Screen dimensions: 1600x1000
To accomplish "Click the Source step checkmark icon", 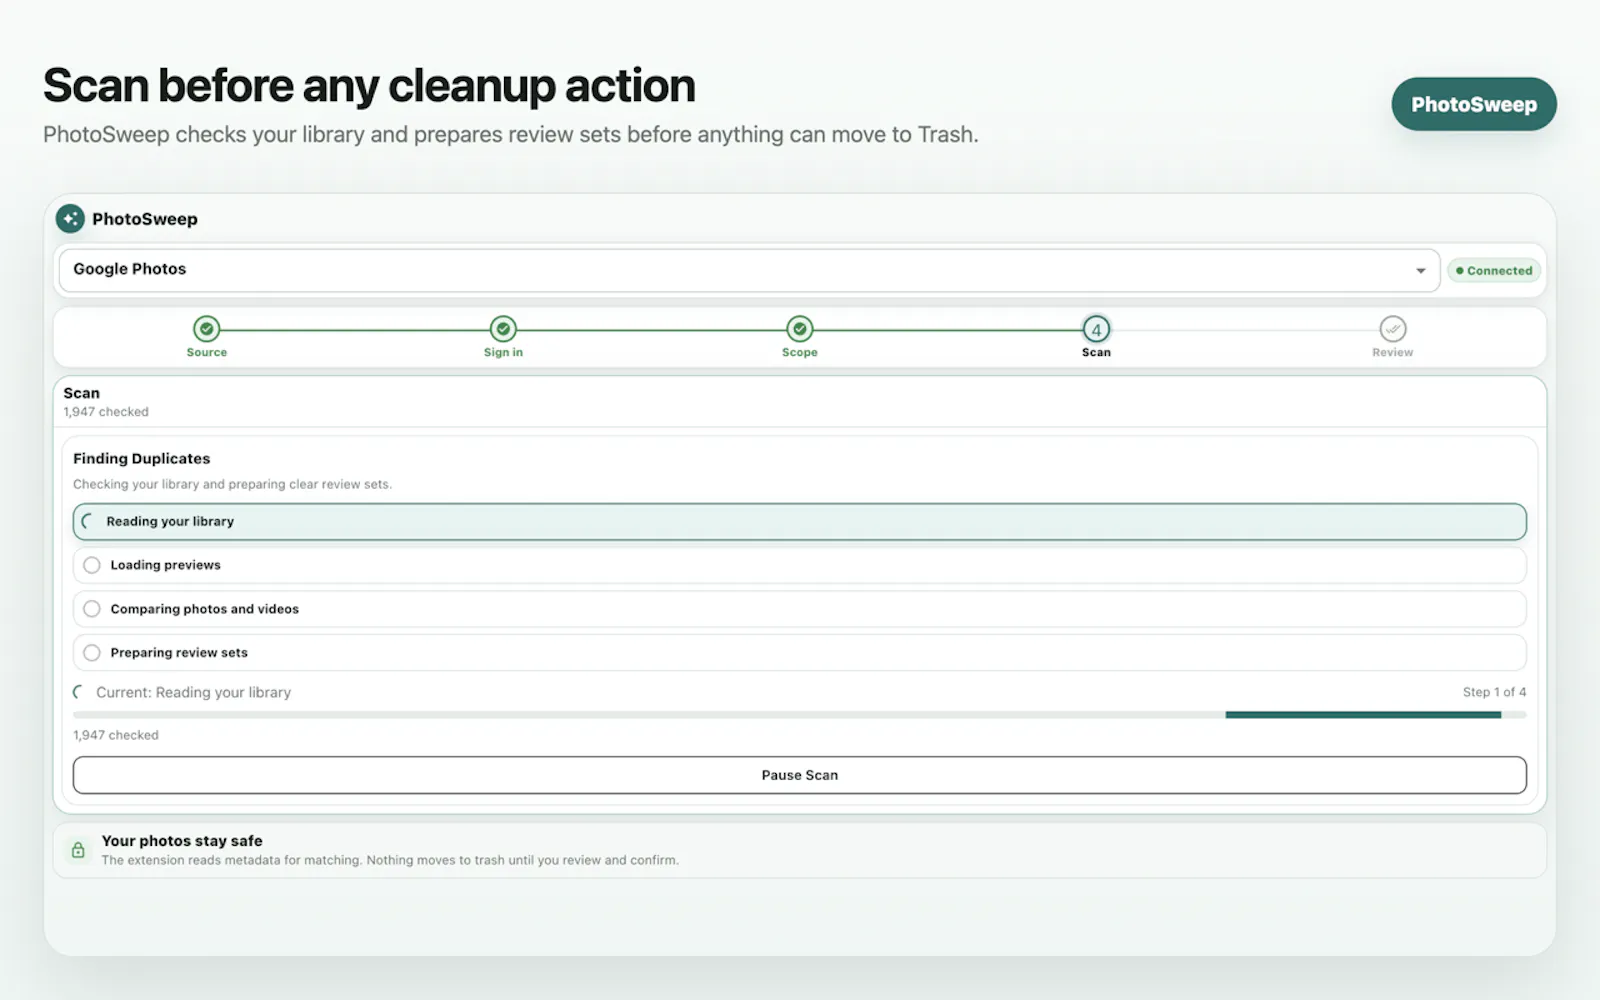I will 207,329.
